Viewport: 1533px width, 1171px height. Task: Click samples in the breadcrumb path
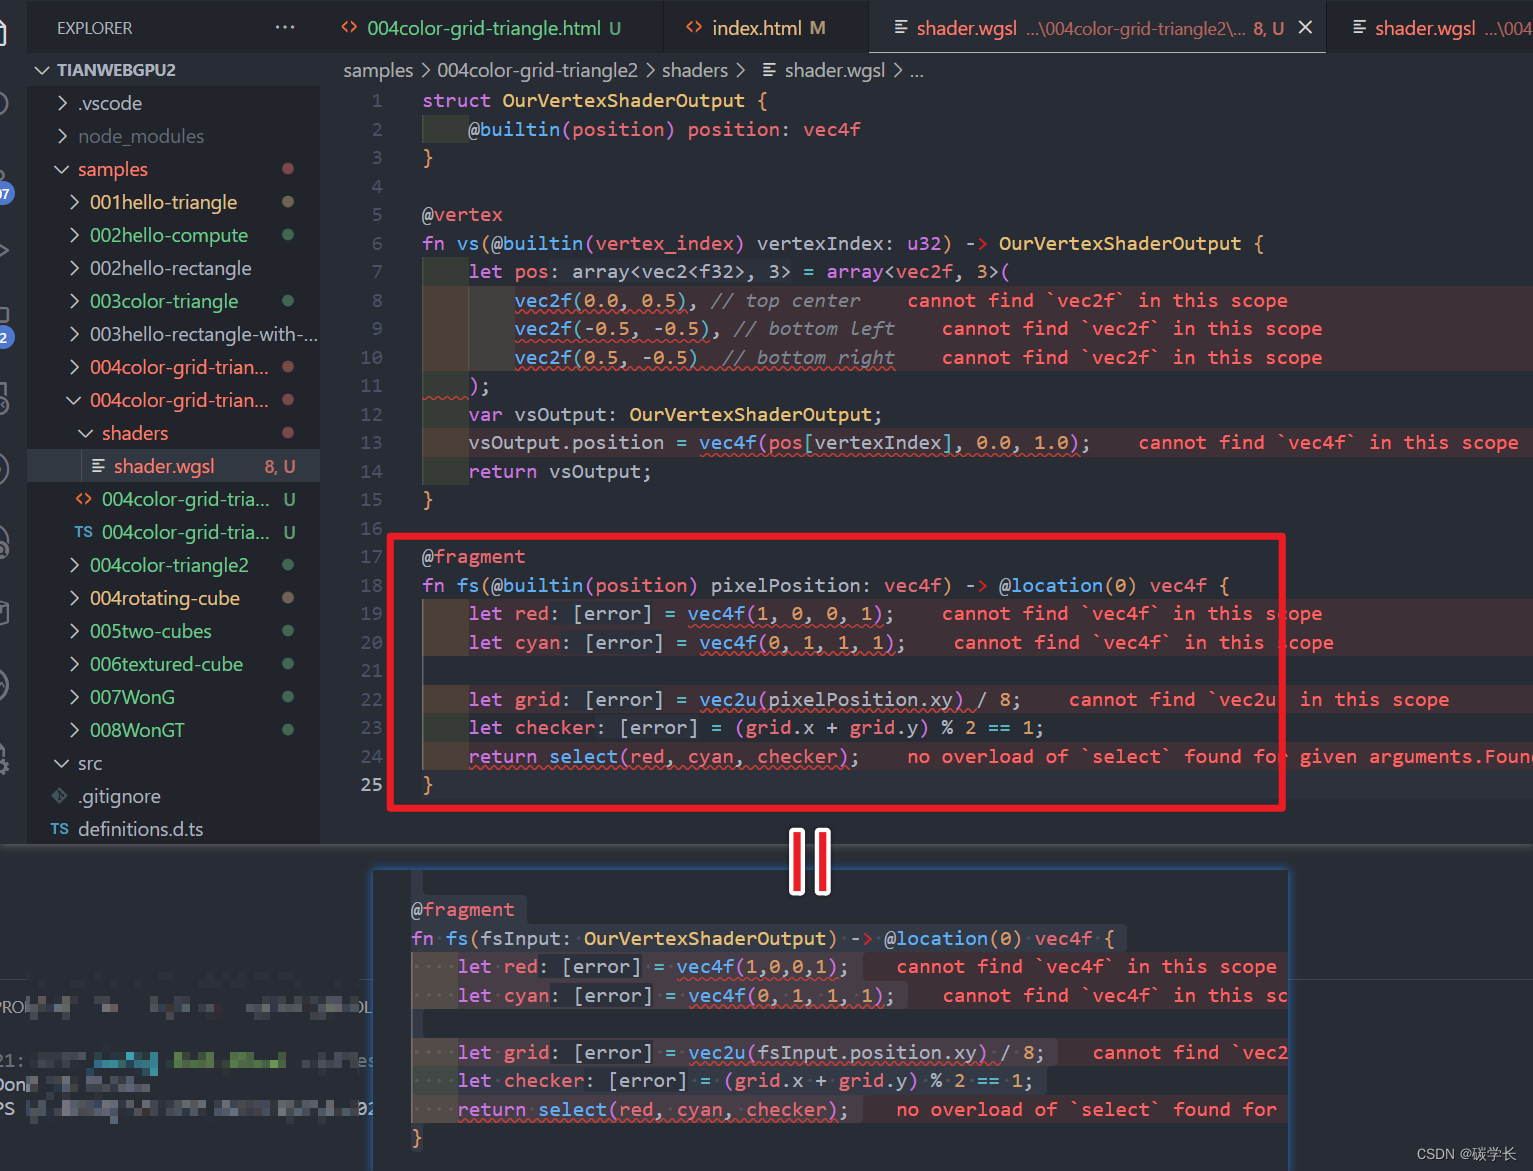click(x=378, y=70)
